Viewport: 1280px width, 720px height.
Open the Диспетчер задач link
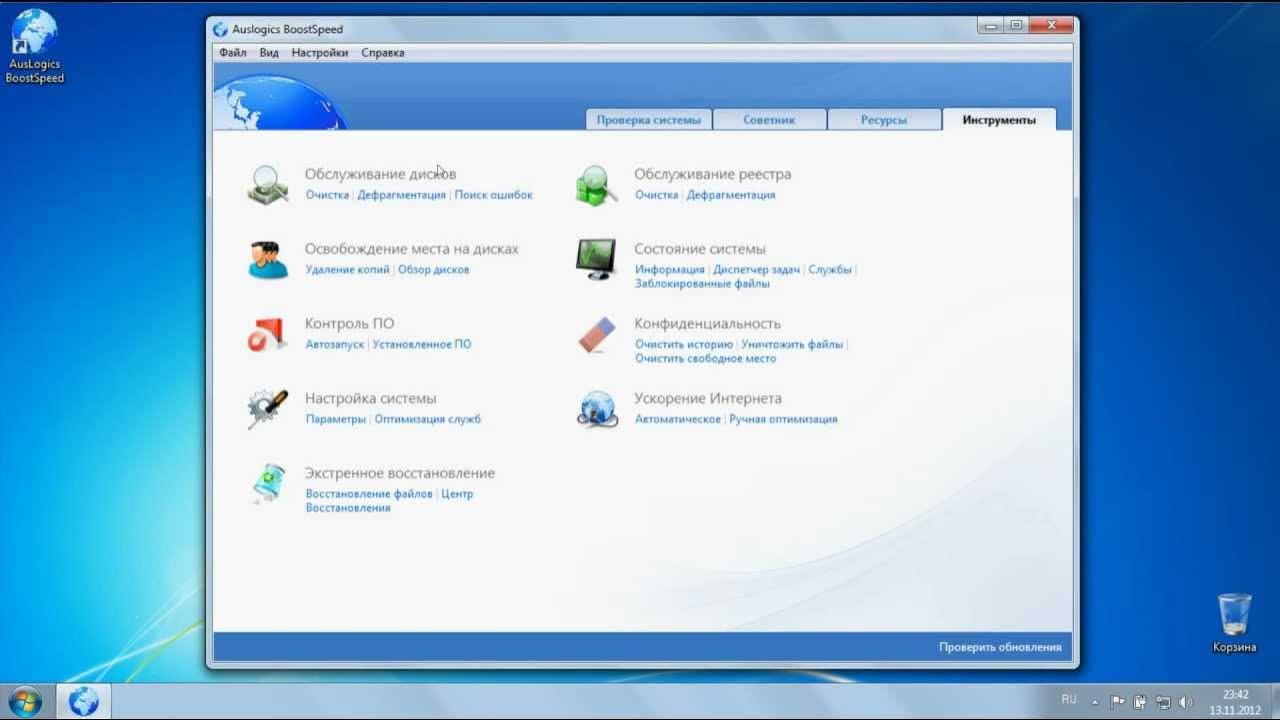click(757, 270)
